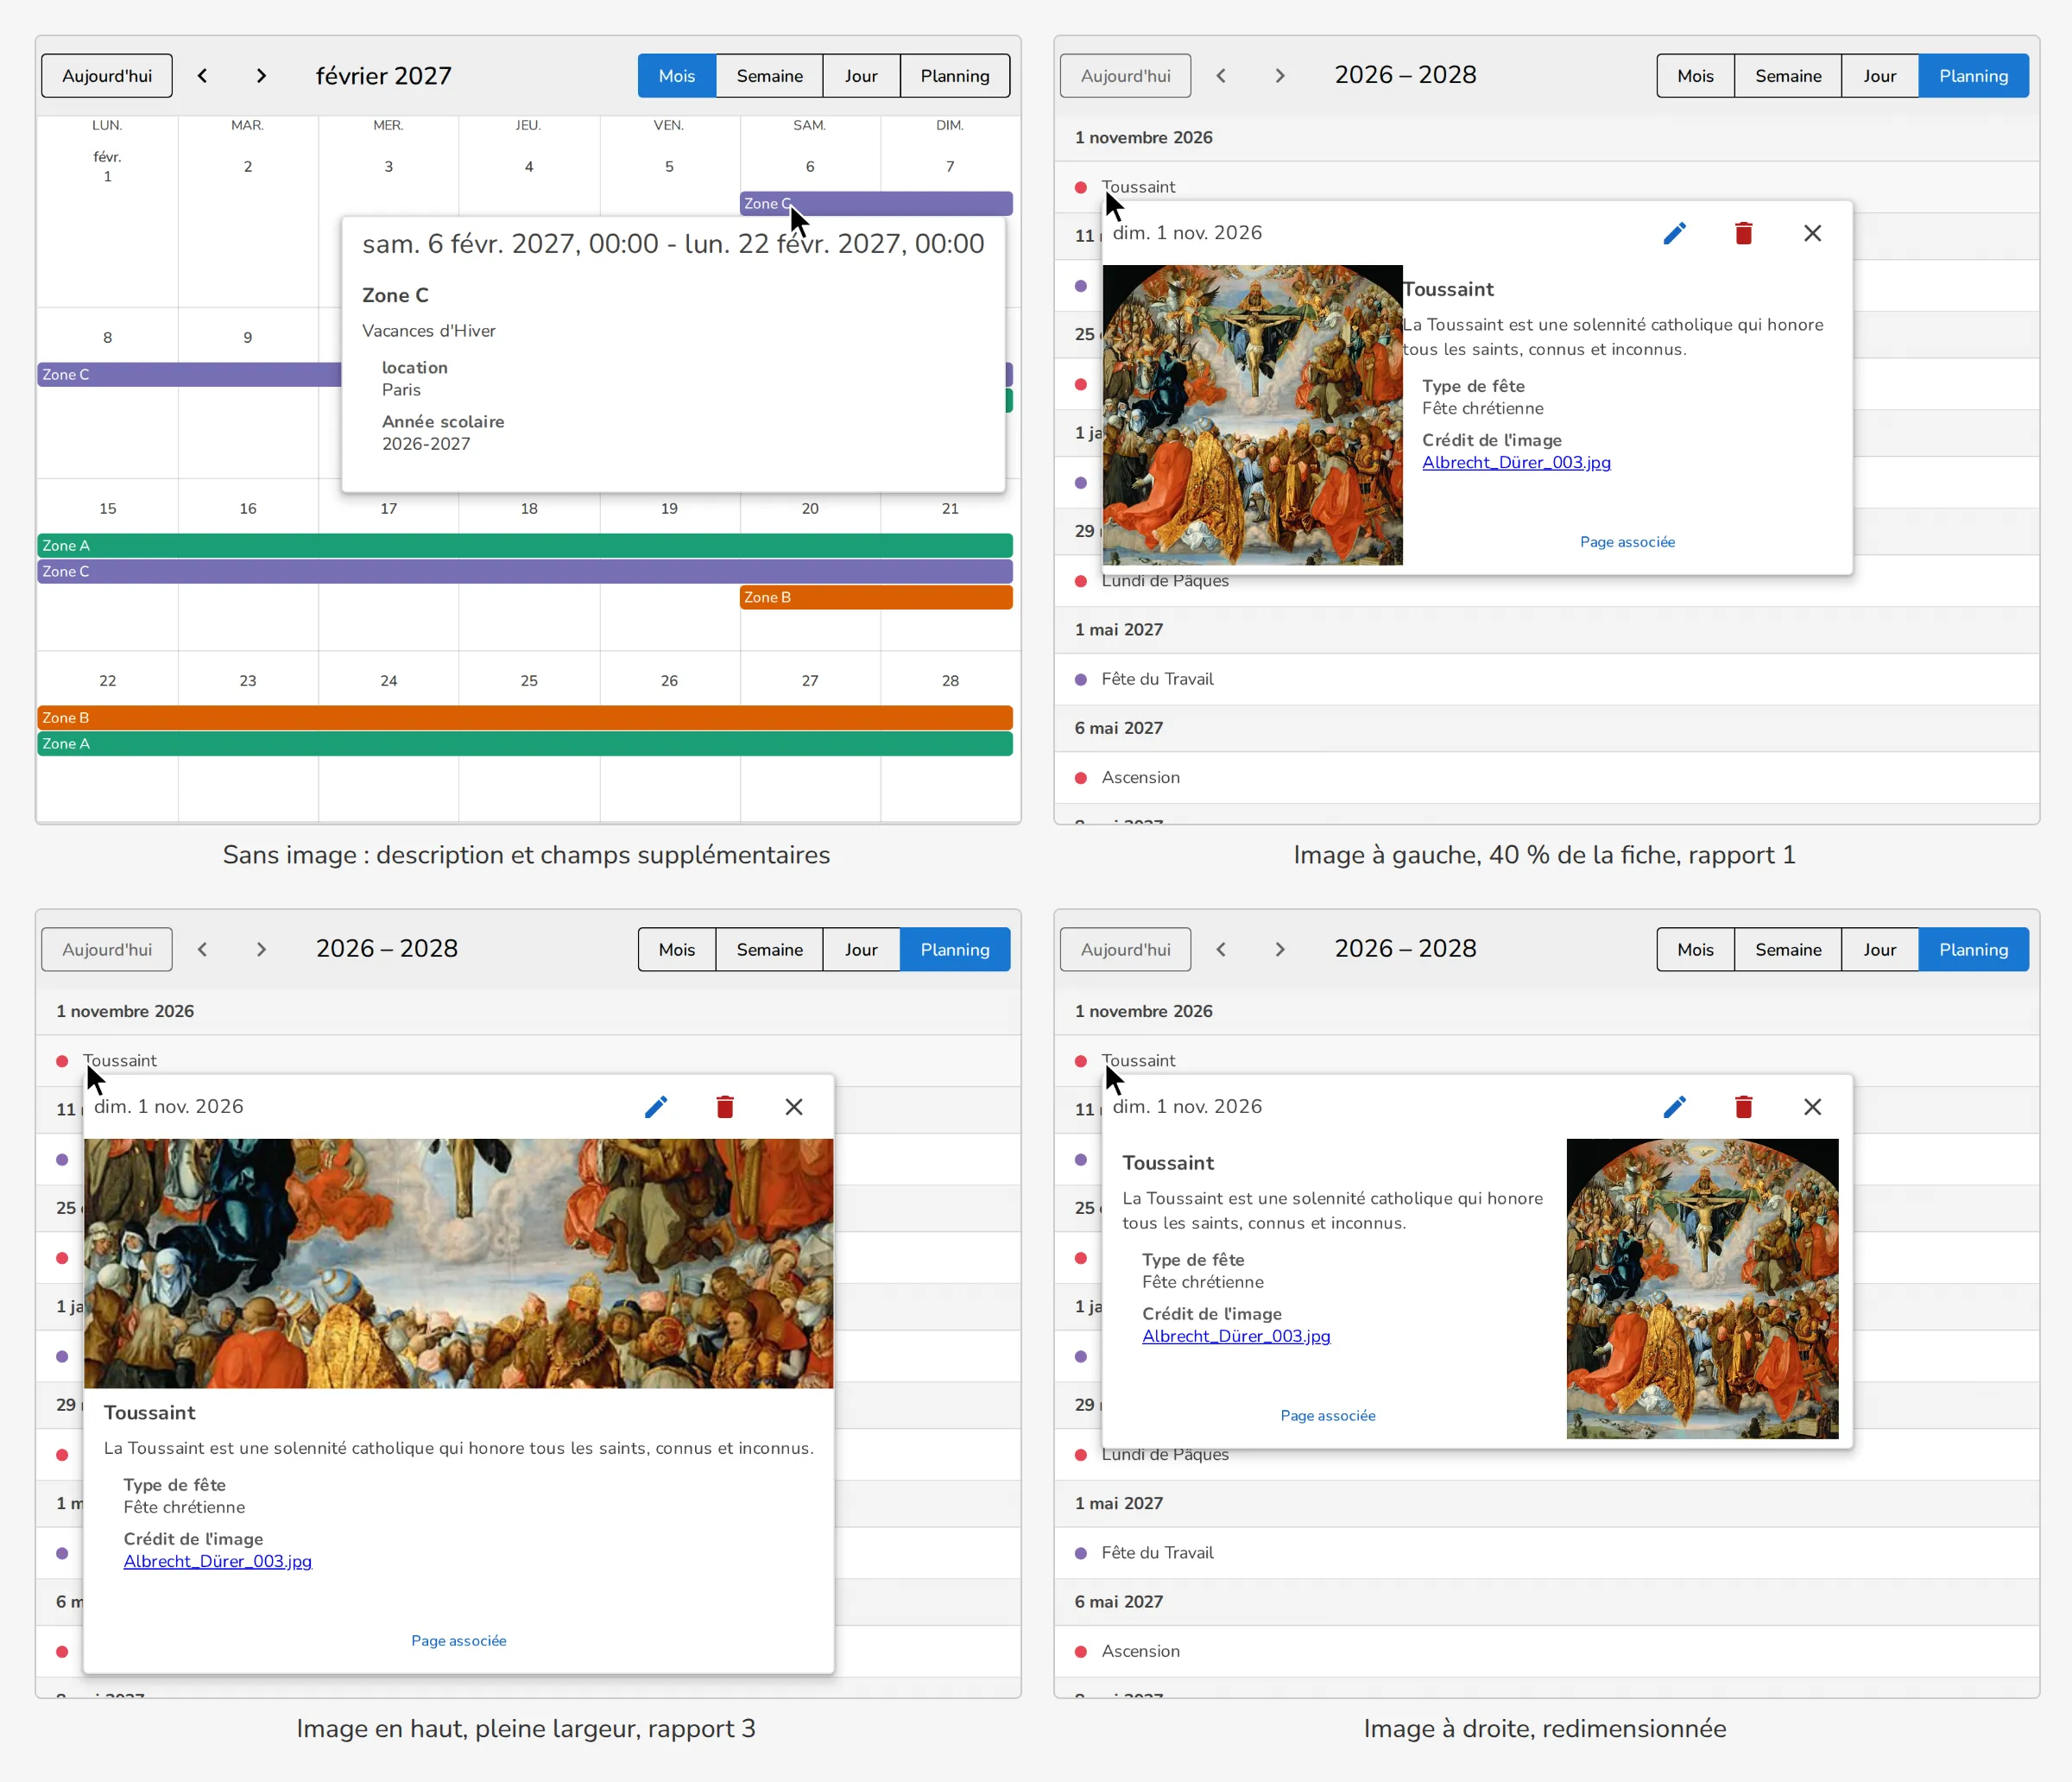The image size is (2072, 1782).
Task: Click next arrow in the right-image planning panel
Action: click(x=1280, y=950)
